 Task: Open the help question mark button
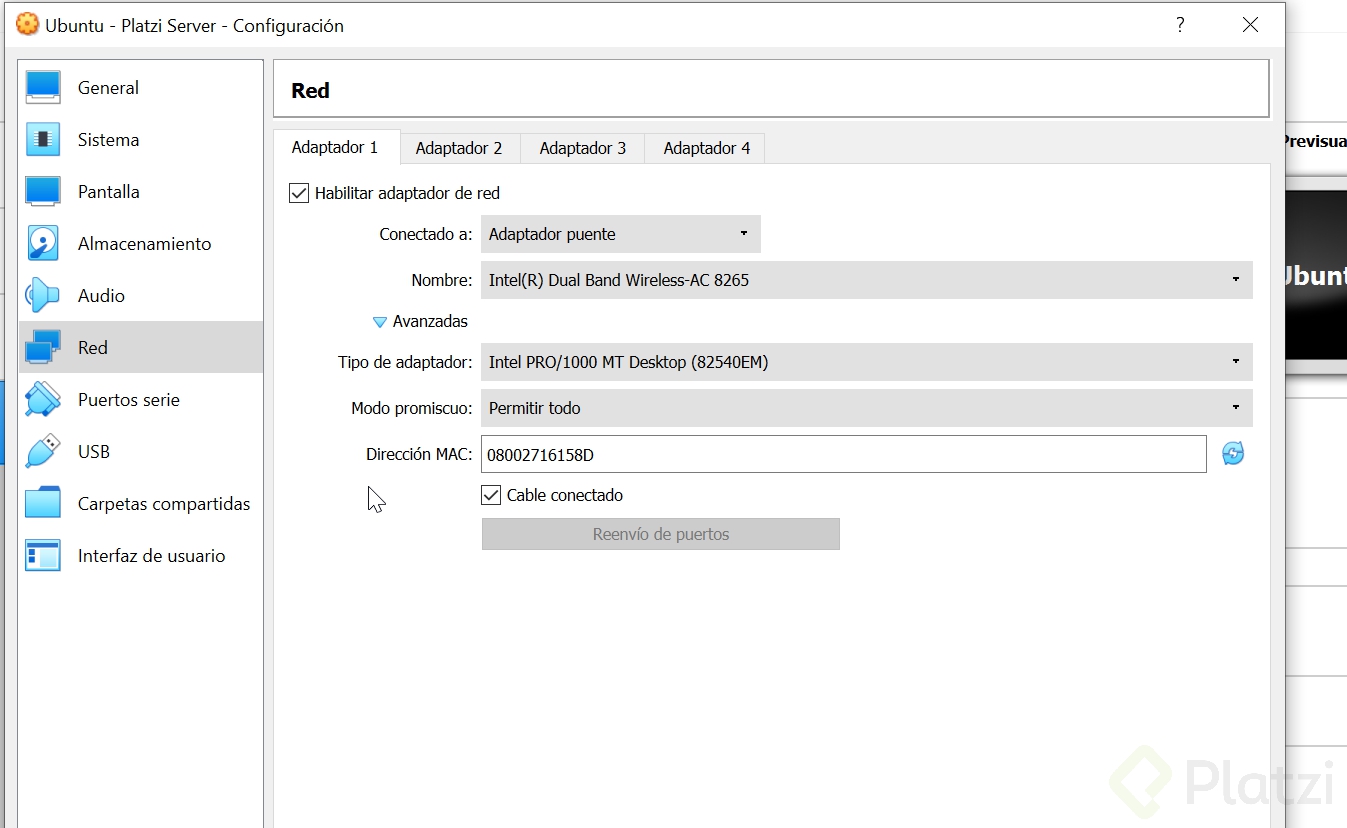tap(1180, 25)
